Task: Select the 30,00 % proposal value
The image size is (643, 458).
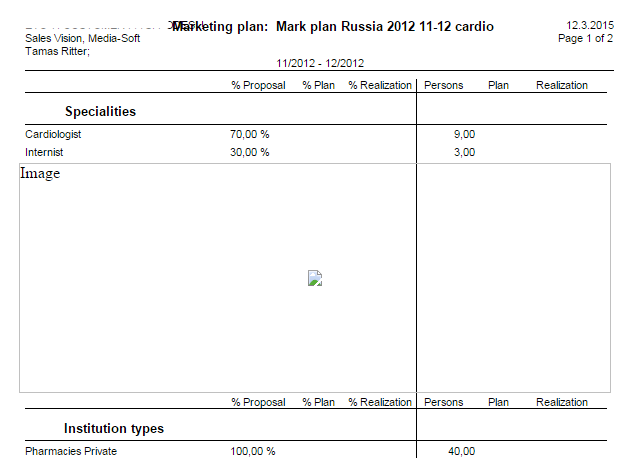Action: tap(250, 152)
